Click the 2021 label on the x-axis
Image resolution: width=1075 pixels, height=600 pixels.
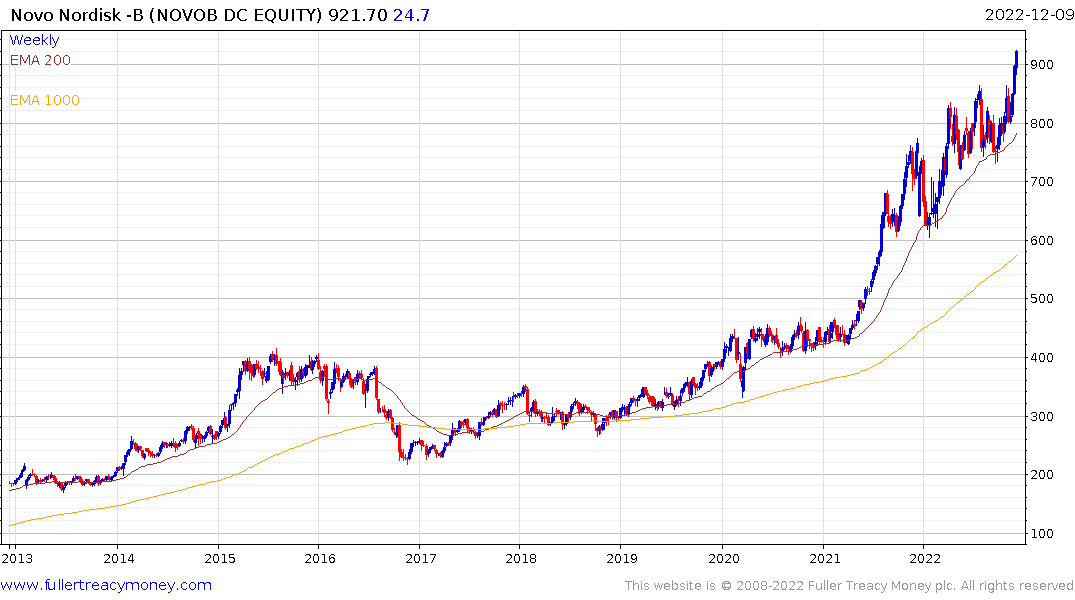pyautogui.click(x=825, y=558)
